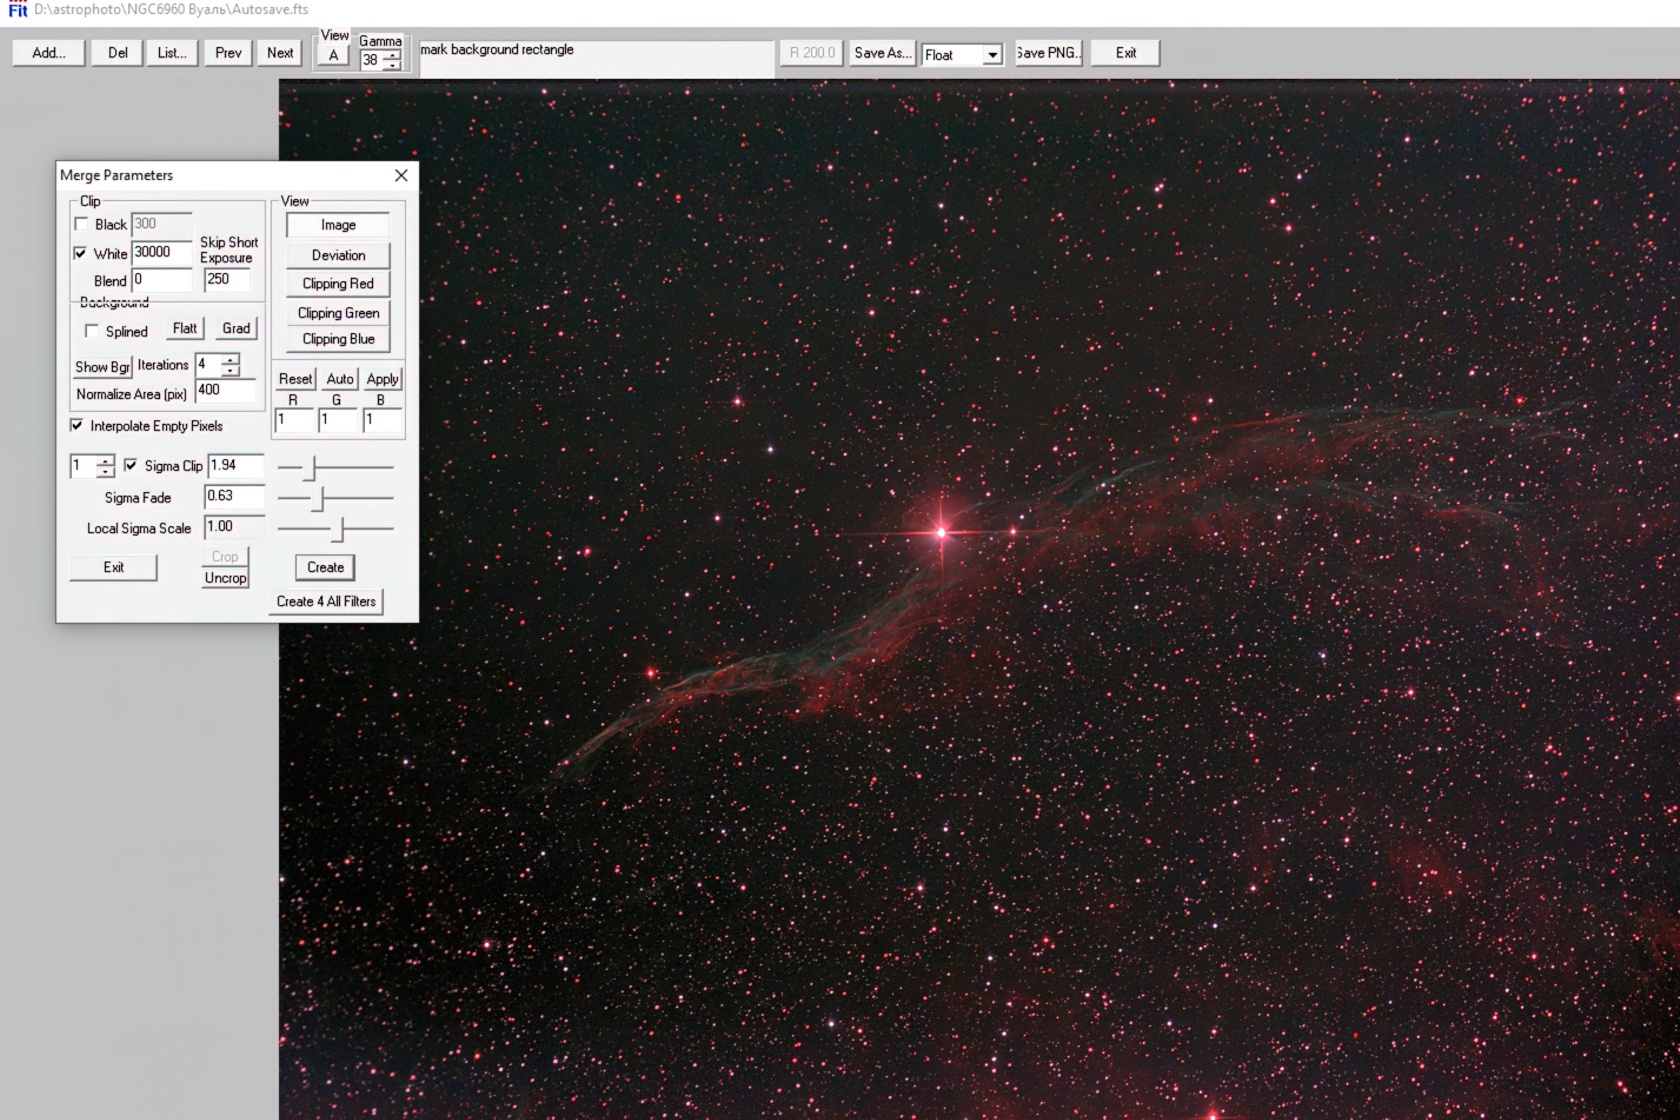Image resolution: width=1680 pixels, height=1120 pixels.
Task: Click the Save As... button
Action: coord(883,53)
